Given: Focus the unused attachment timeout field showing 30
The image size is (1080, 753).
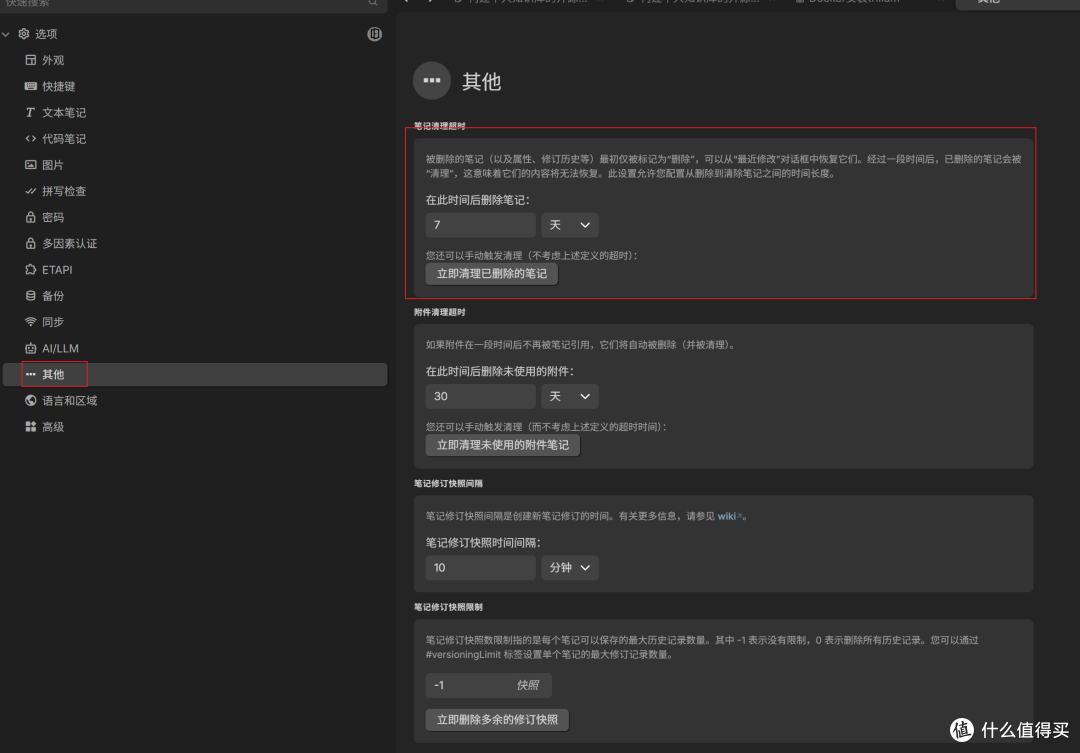Looking at the screenshot, I should point(480,396).
